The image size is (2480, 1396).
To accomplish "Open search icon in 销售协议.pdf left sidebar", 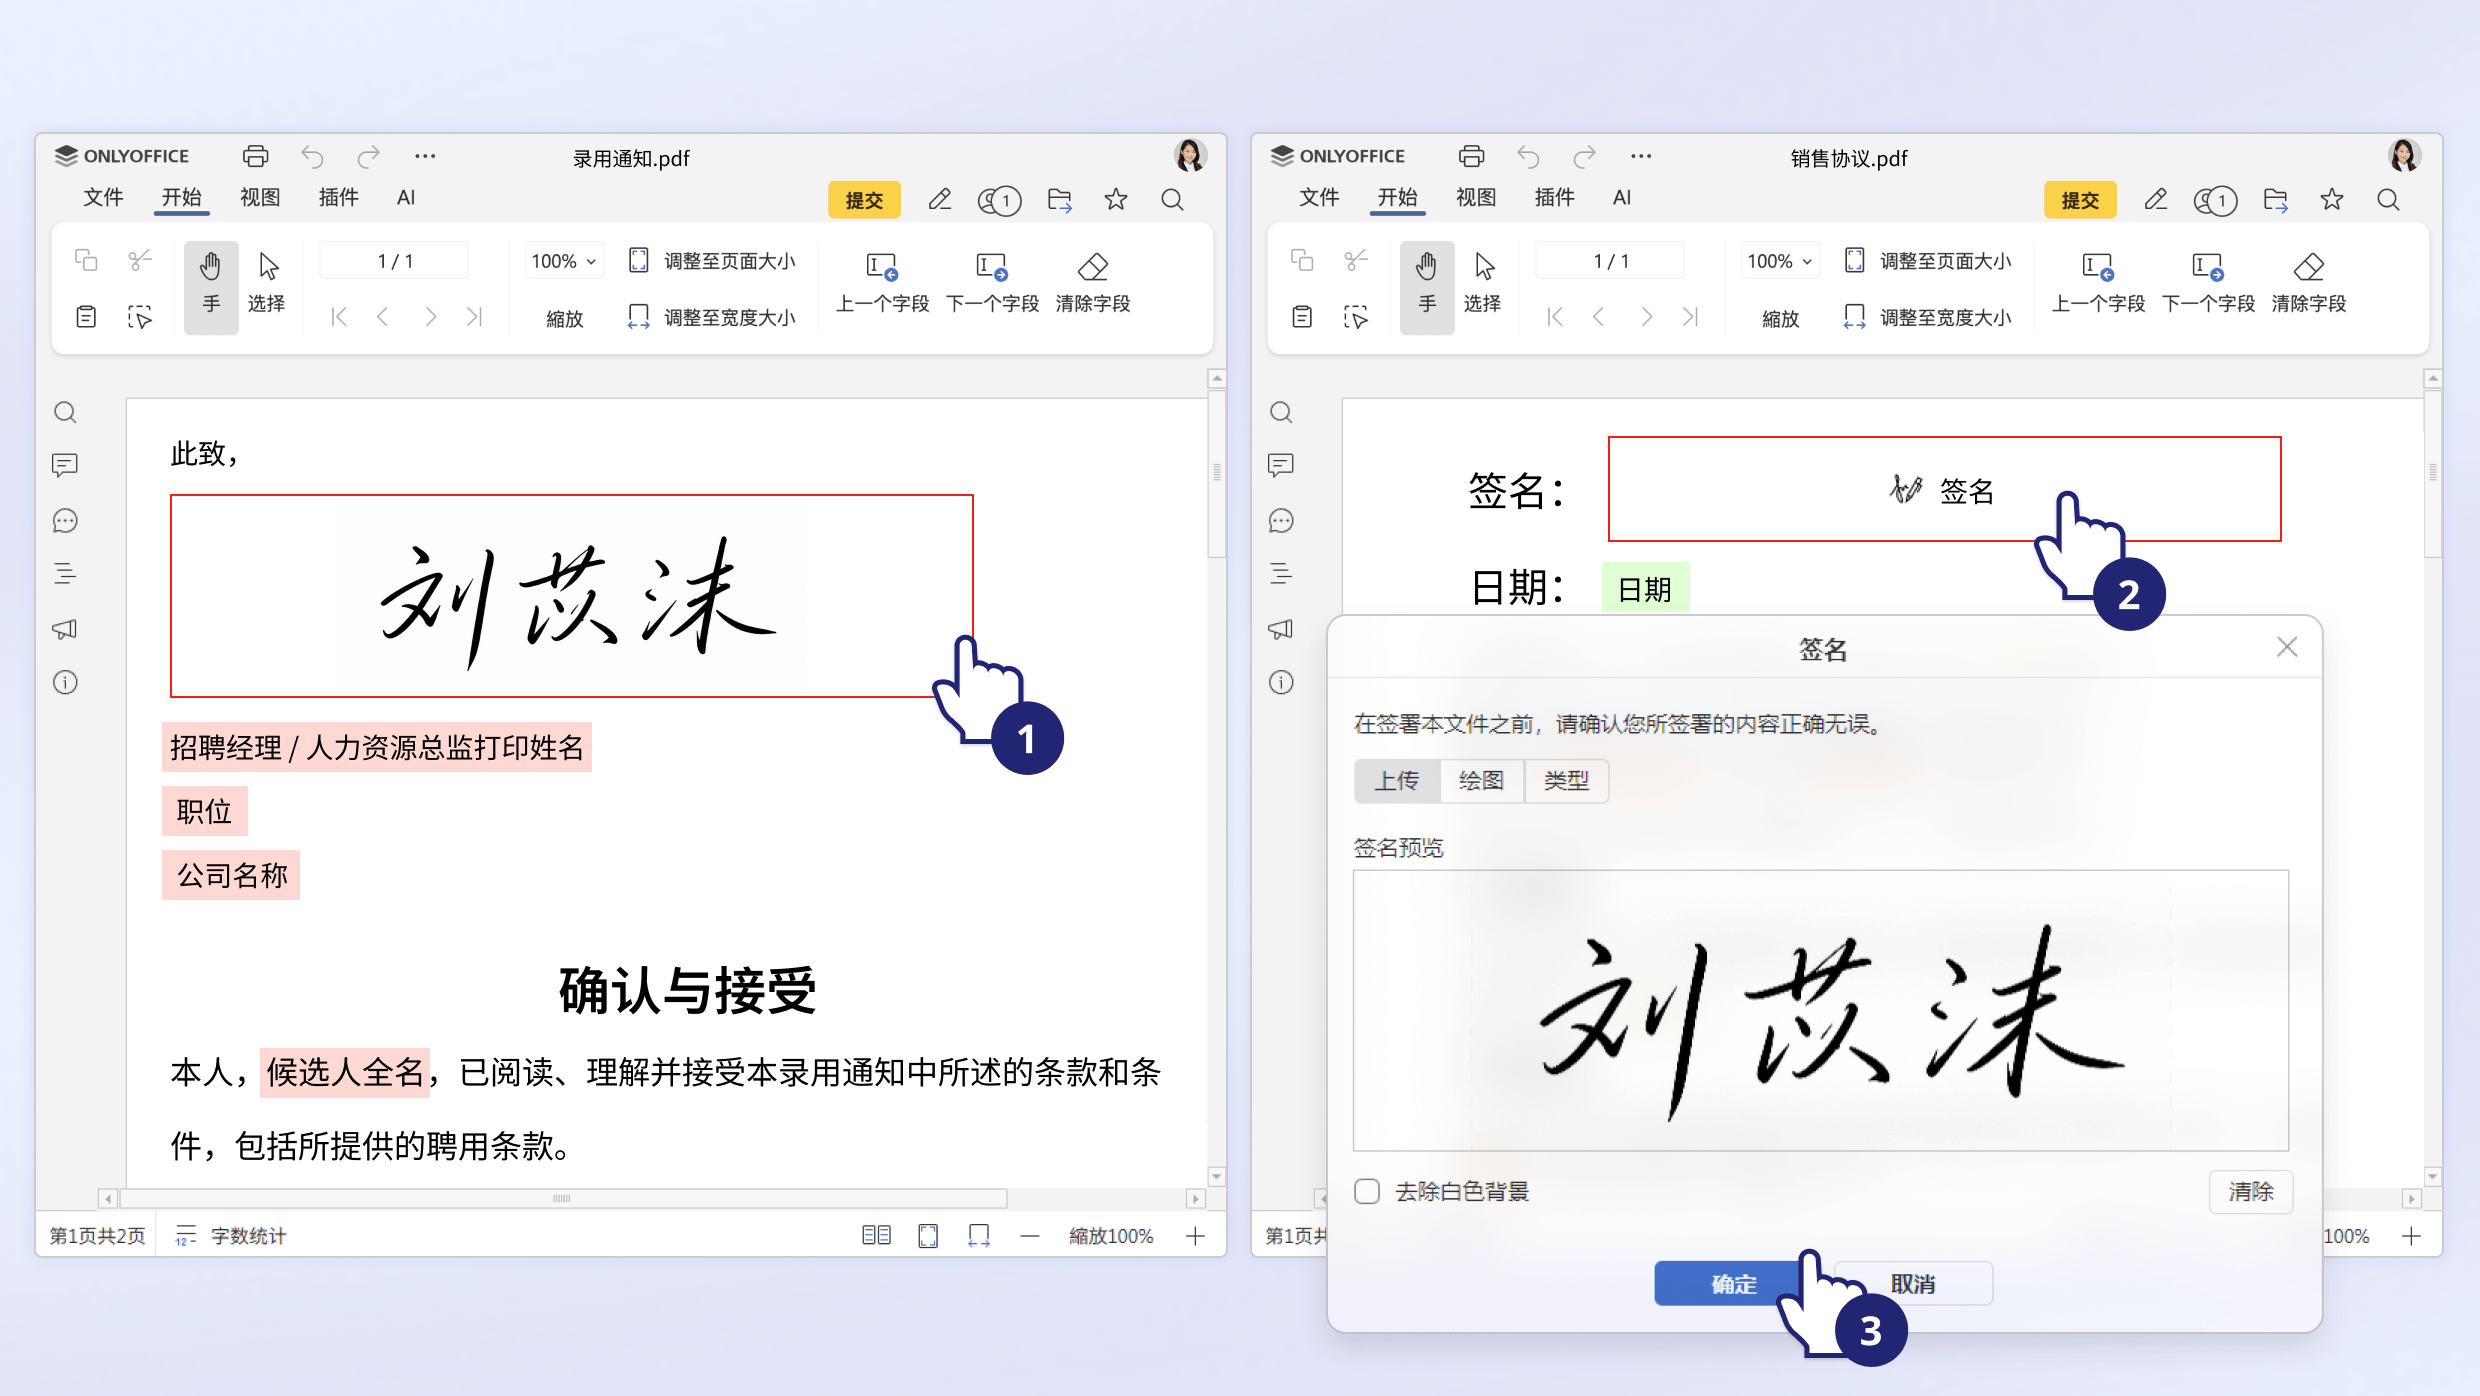I will tap(1282, 412).
